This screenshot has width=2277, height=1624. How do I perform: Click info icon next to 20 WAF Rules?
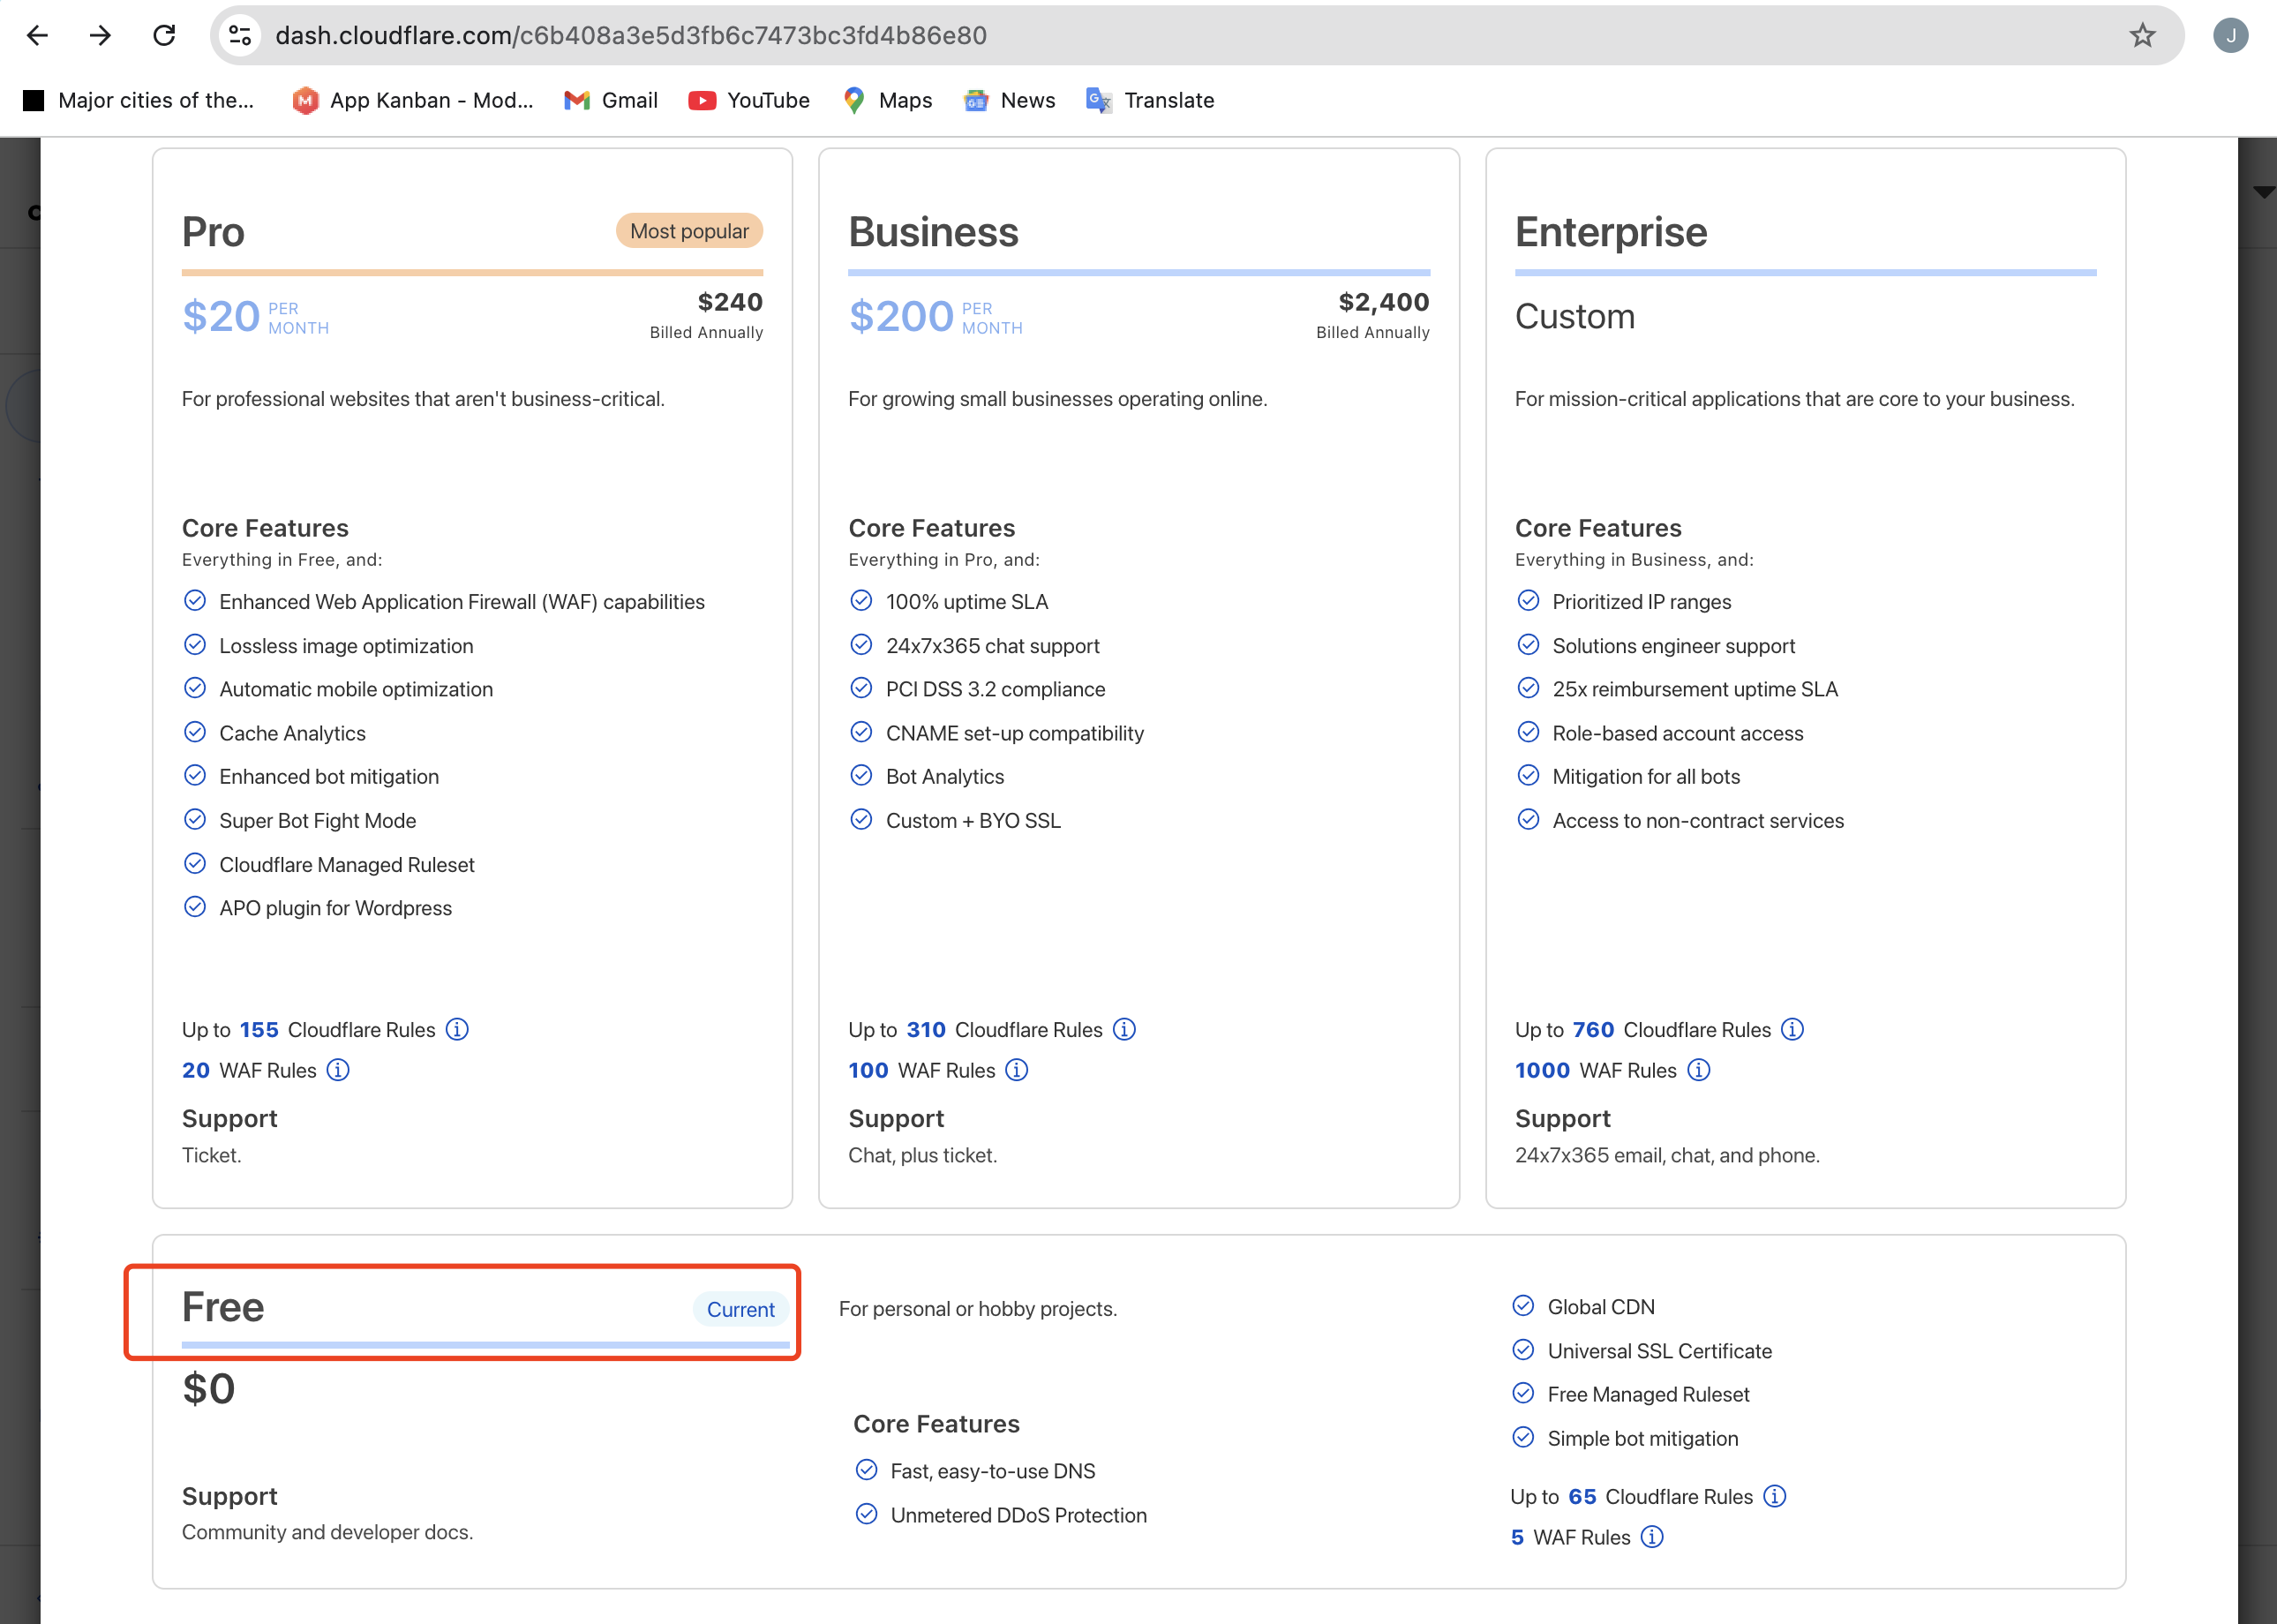coord(338,1070)
